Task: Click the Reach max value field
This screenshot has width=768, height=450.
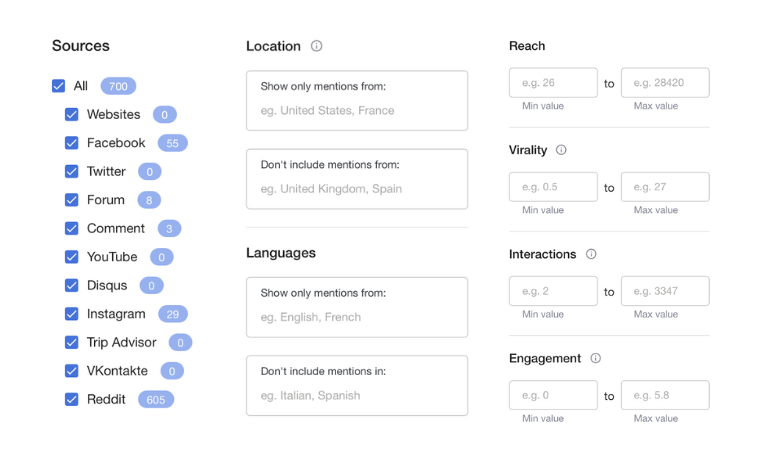Action: tap(665, 83)
